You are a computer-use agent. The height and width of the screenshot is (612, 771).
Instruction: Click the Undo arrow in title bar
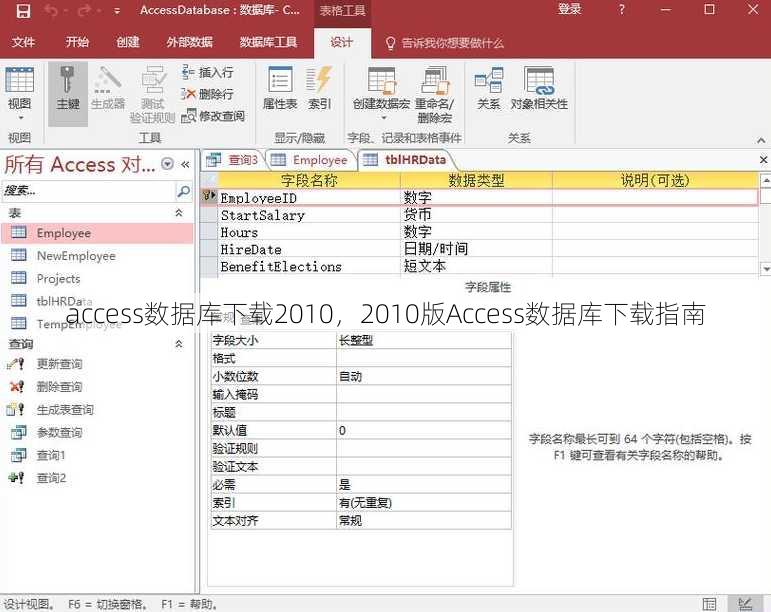tap(51, 10)
